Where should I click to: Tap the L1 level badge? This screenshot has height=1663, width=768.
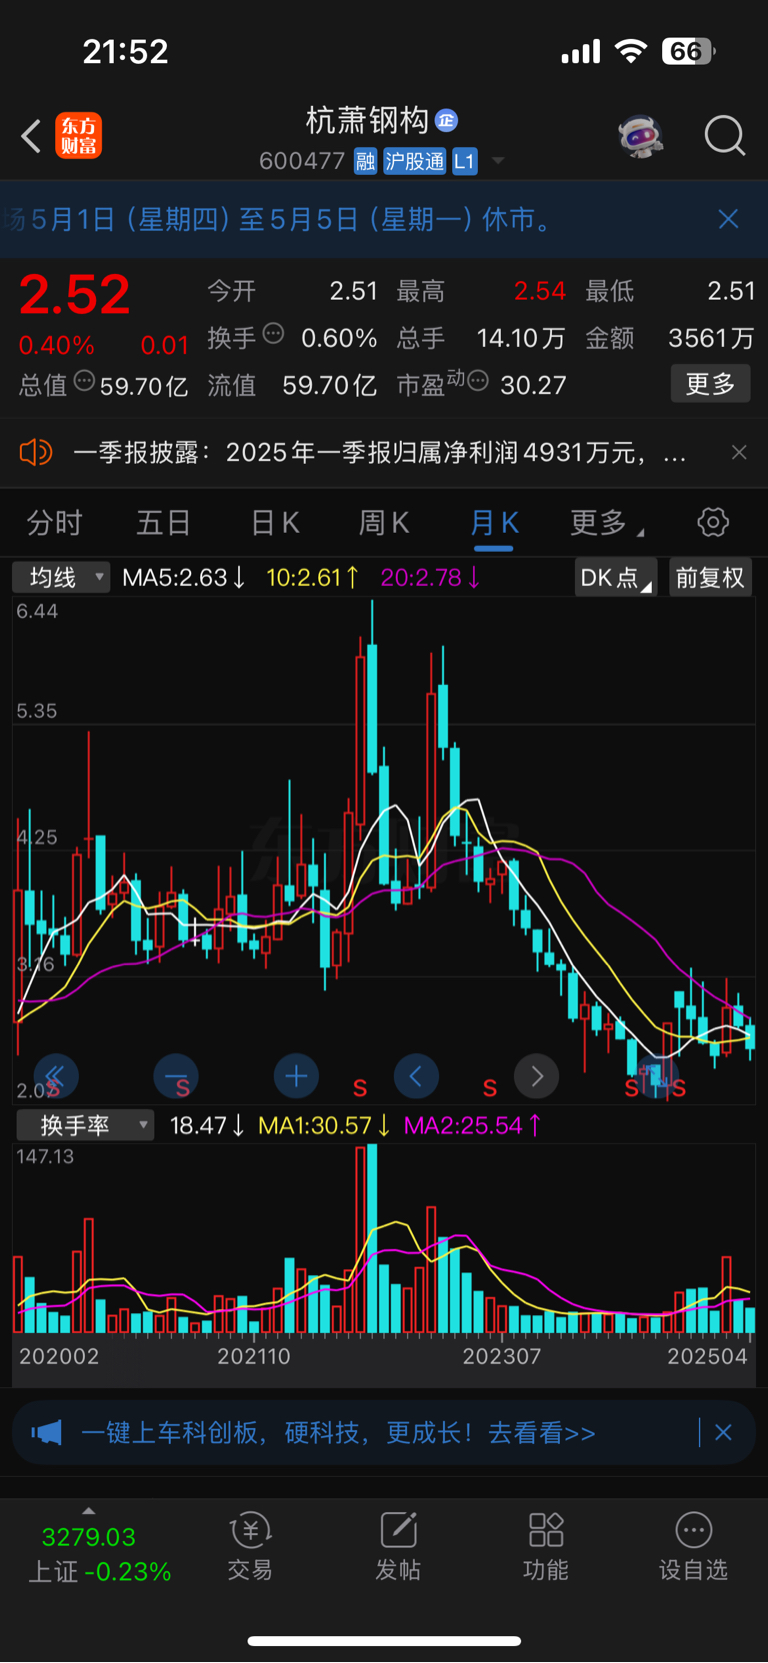click(465, 161)
